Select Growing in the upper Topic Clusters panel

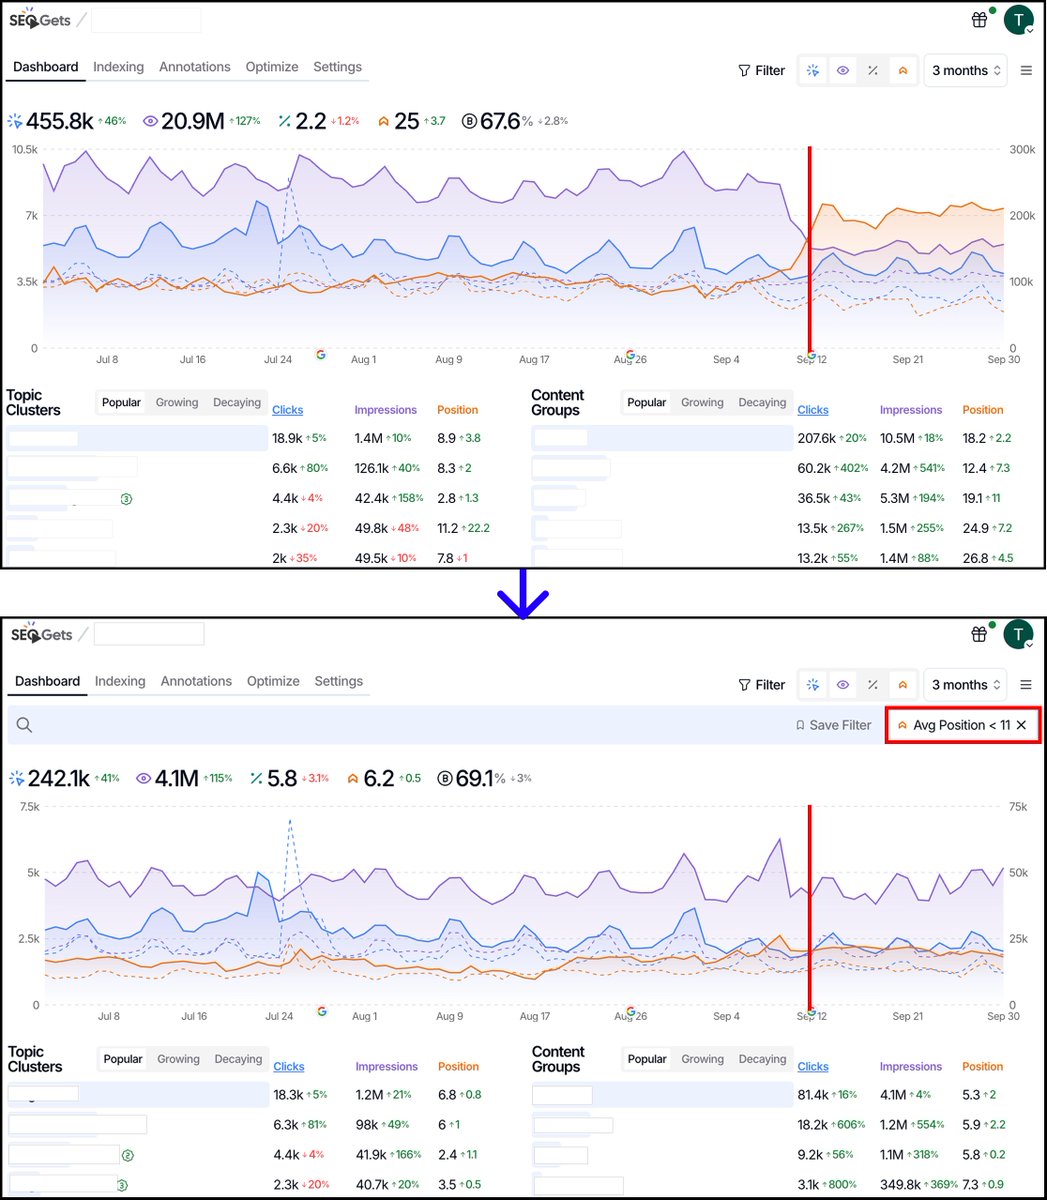[x=177, y=403]
